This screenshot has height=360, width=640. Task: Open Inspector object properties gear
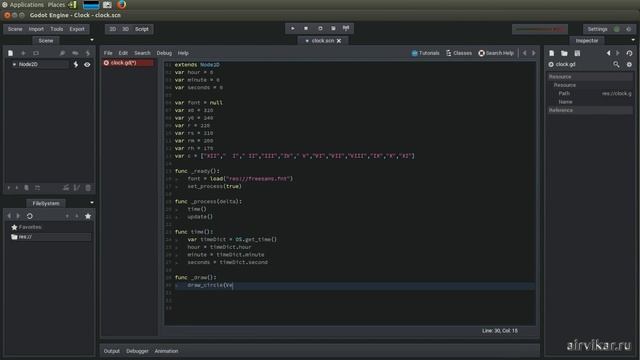[629, 64]
